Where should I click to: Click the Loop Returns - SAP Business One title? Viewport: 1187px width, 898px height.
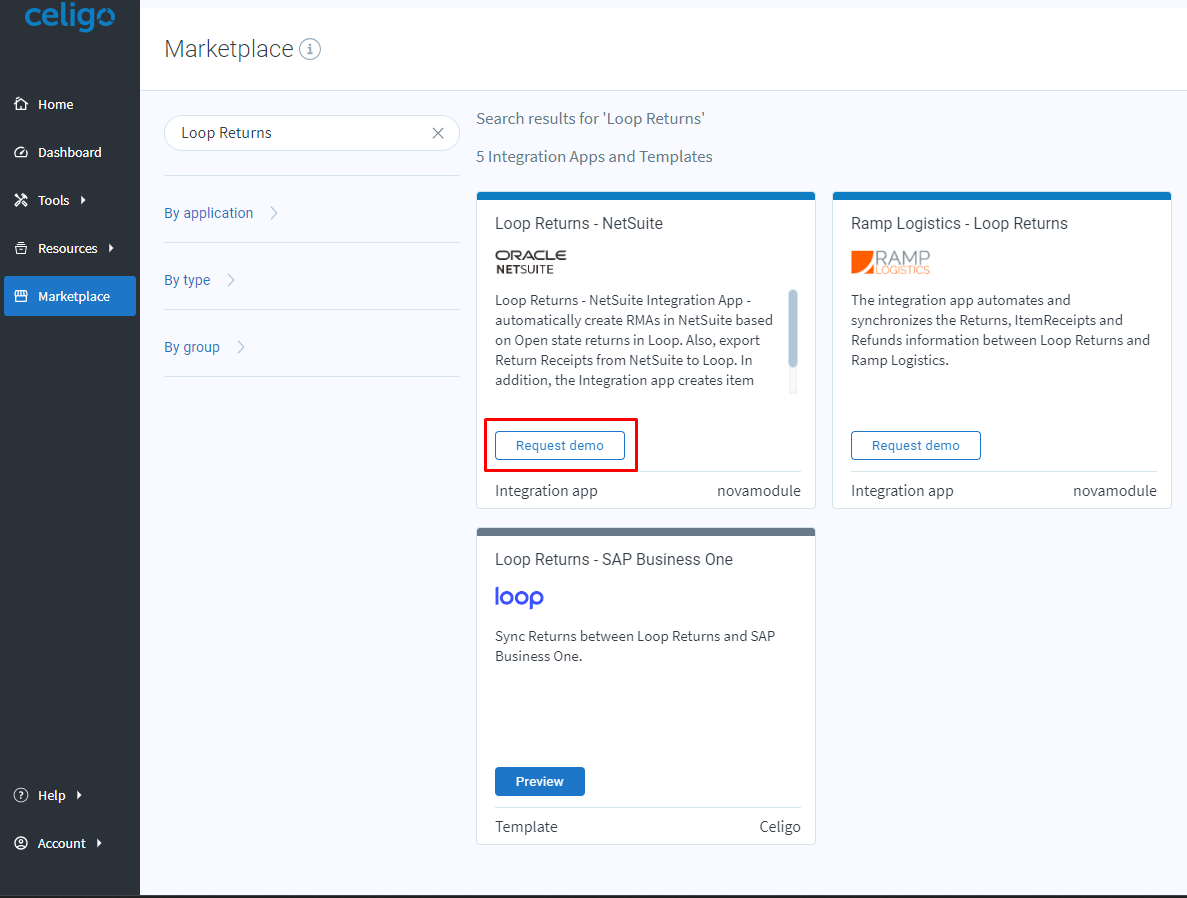click(614, 560)
